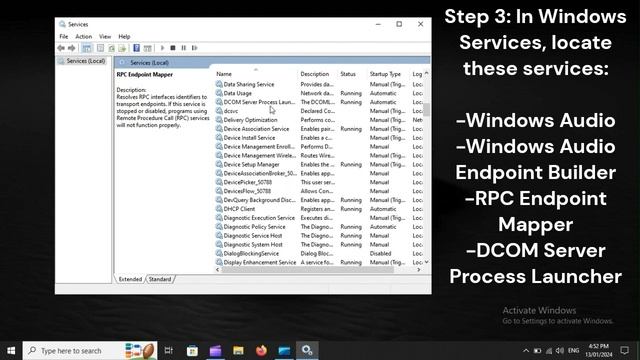This screenshot has width=640, height=360.
Task: Click the horizontal scrollbar left arrow
Action: tap(218, 270)
